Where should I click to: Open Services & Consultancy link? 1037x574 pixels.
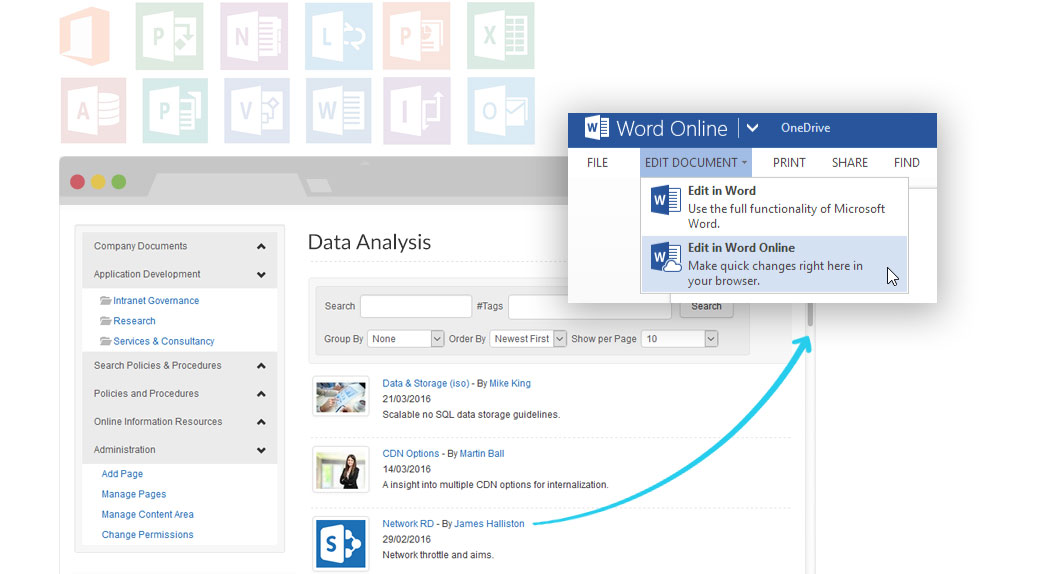coord(164,341)
